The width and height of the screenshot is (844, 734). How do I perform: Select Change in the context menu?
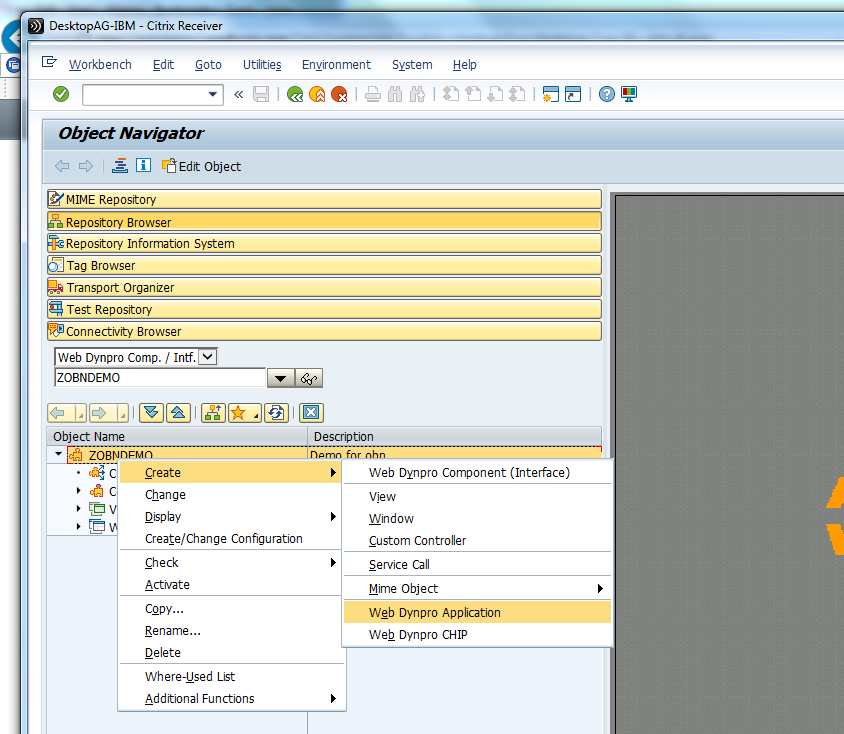tap(230, 495)
